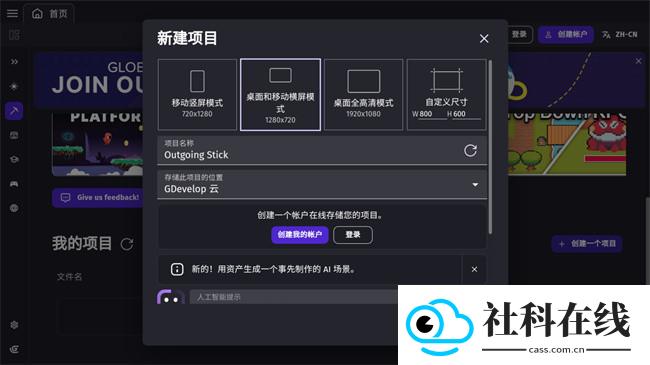Close the JOIN OUR banner

coord(638,61)
